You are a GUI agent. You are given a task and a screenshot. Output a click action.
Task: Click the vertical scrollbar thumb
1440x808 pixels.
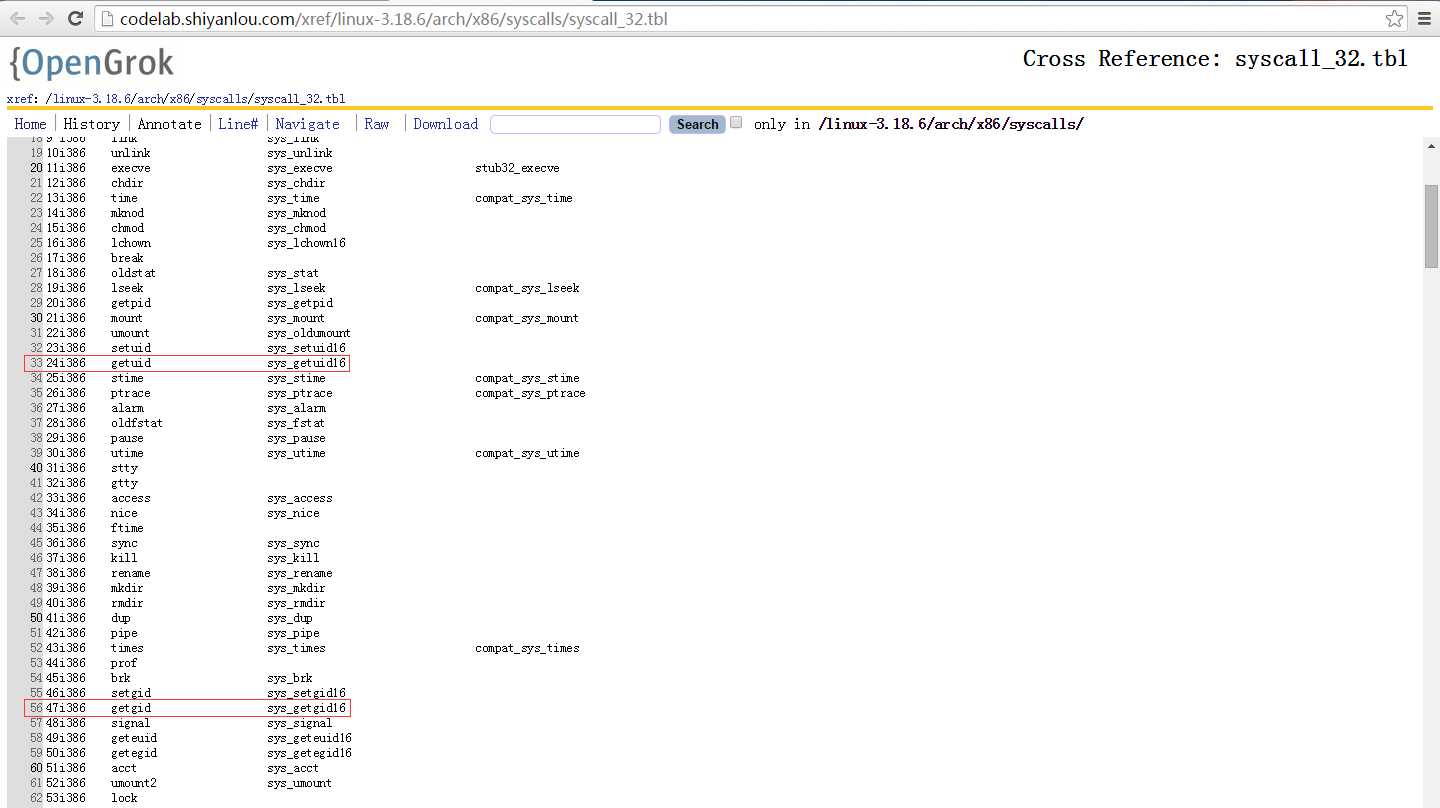[x=1431, y=226]
